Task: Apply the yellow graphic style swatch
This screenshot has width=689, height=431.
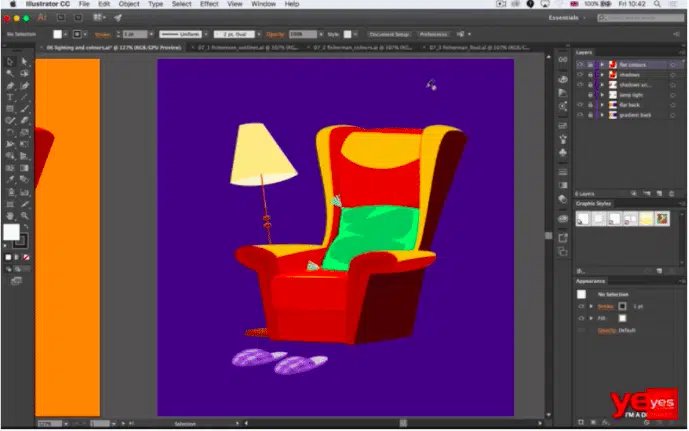Action: click(x=646, y=218)
